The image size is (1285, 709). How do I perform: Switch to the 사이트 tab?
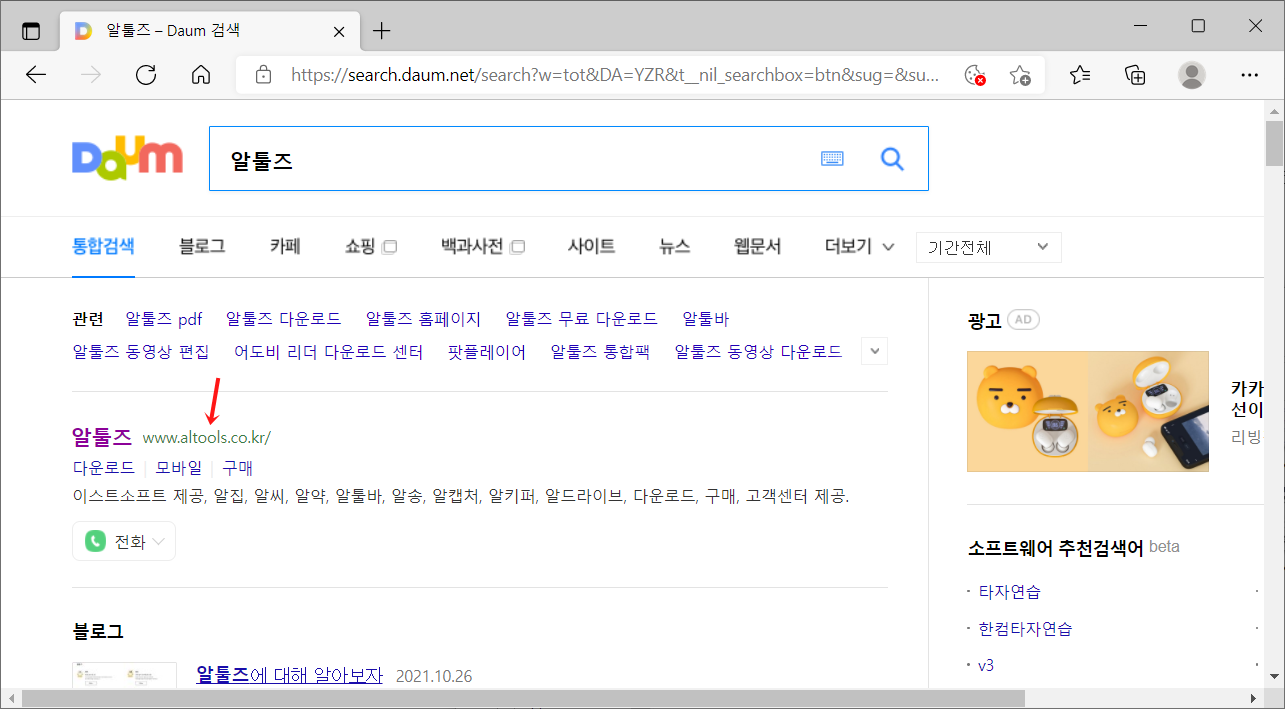click(591, 246)
